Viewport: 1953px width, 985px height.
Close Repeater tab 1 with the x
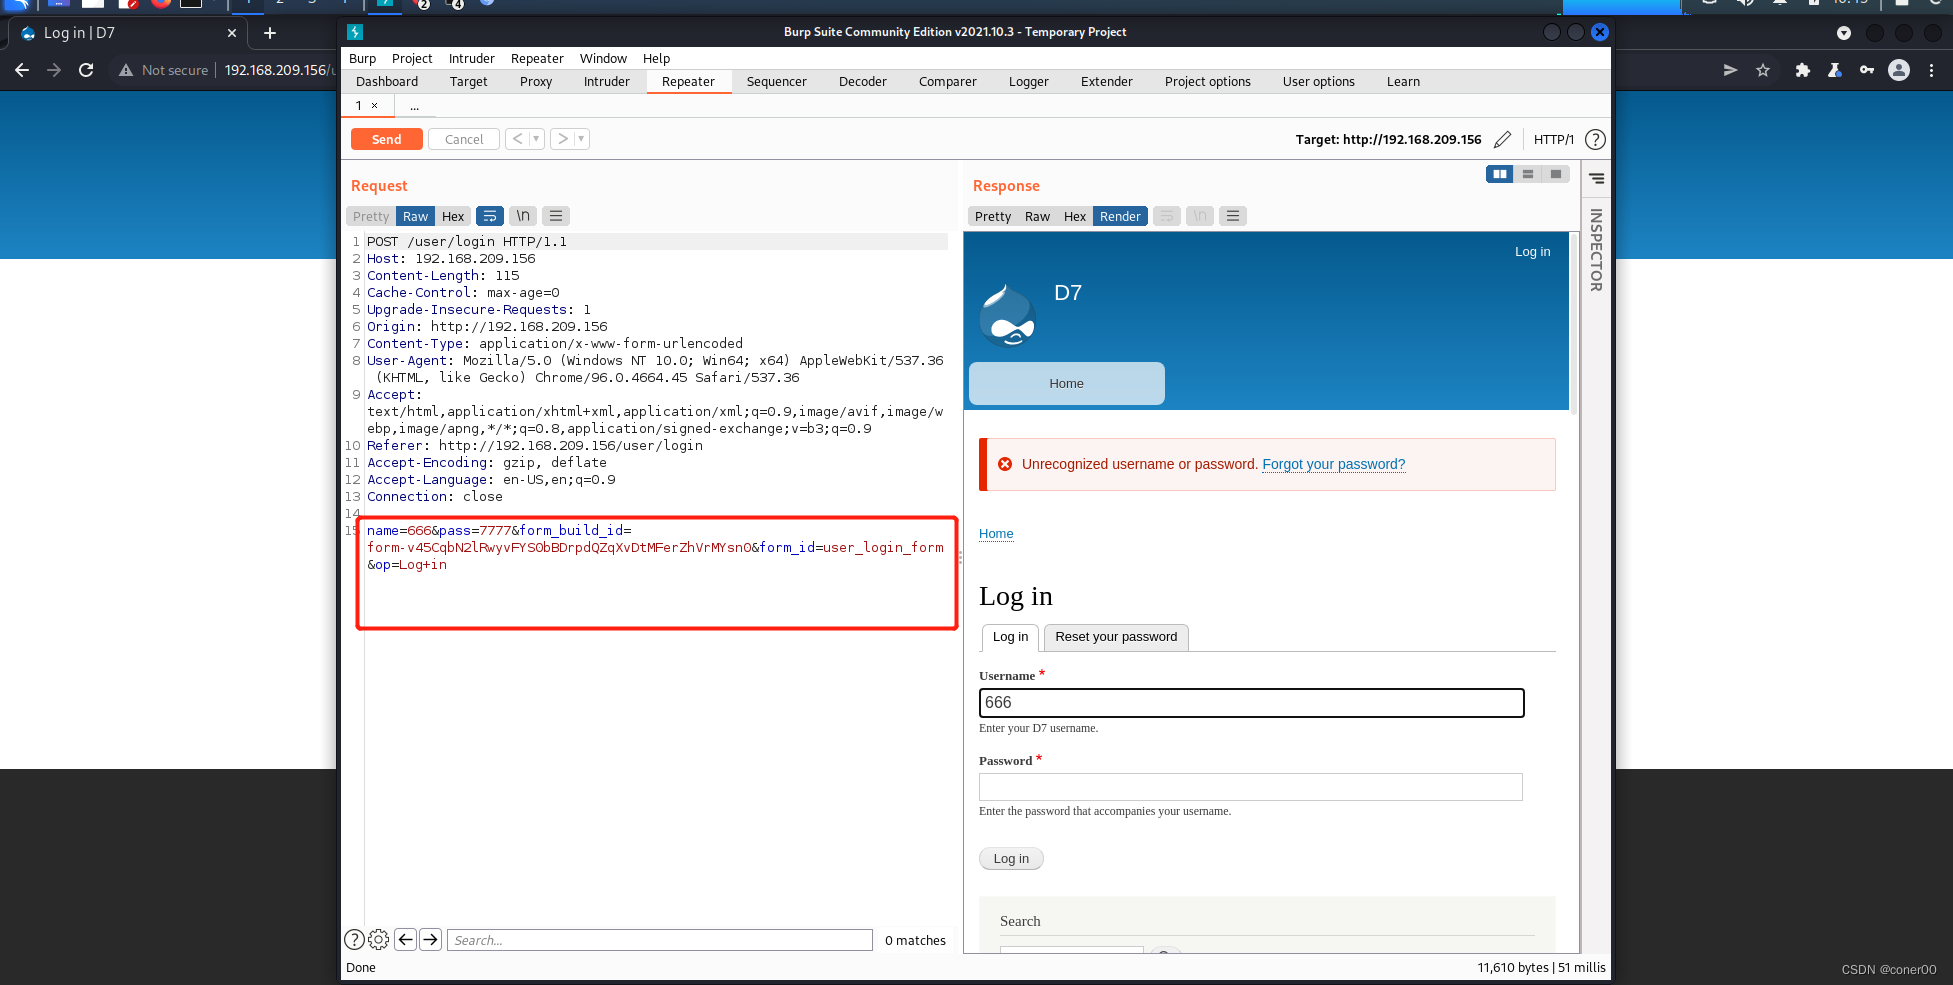pyautogui.click(x=375, y=105)
